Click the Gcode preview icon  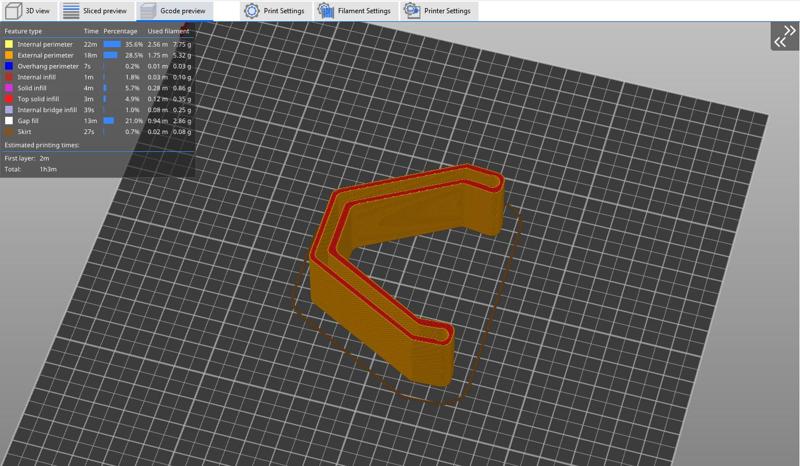pos(147,11)
